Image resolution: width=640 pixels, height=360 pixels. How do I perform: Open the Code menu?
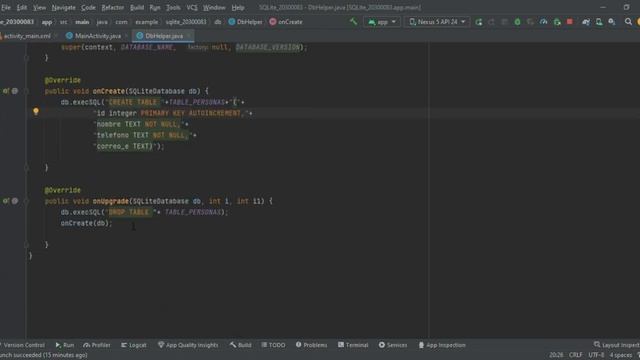coord(88,7)
